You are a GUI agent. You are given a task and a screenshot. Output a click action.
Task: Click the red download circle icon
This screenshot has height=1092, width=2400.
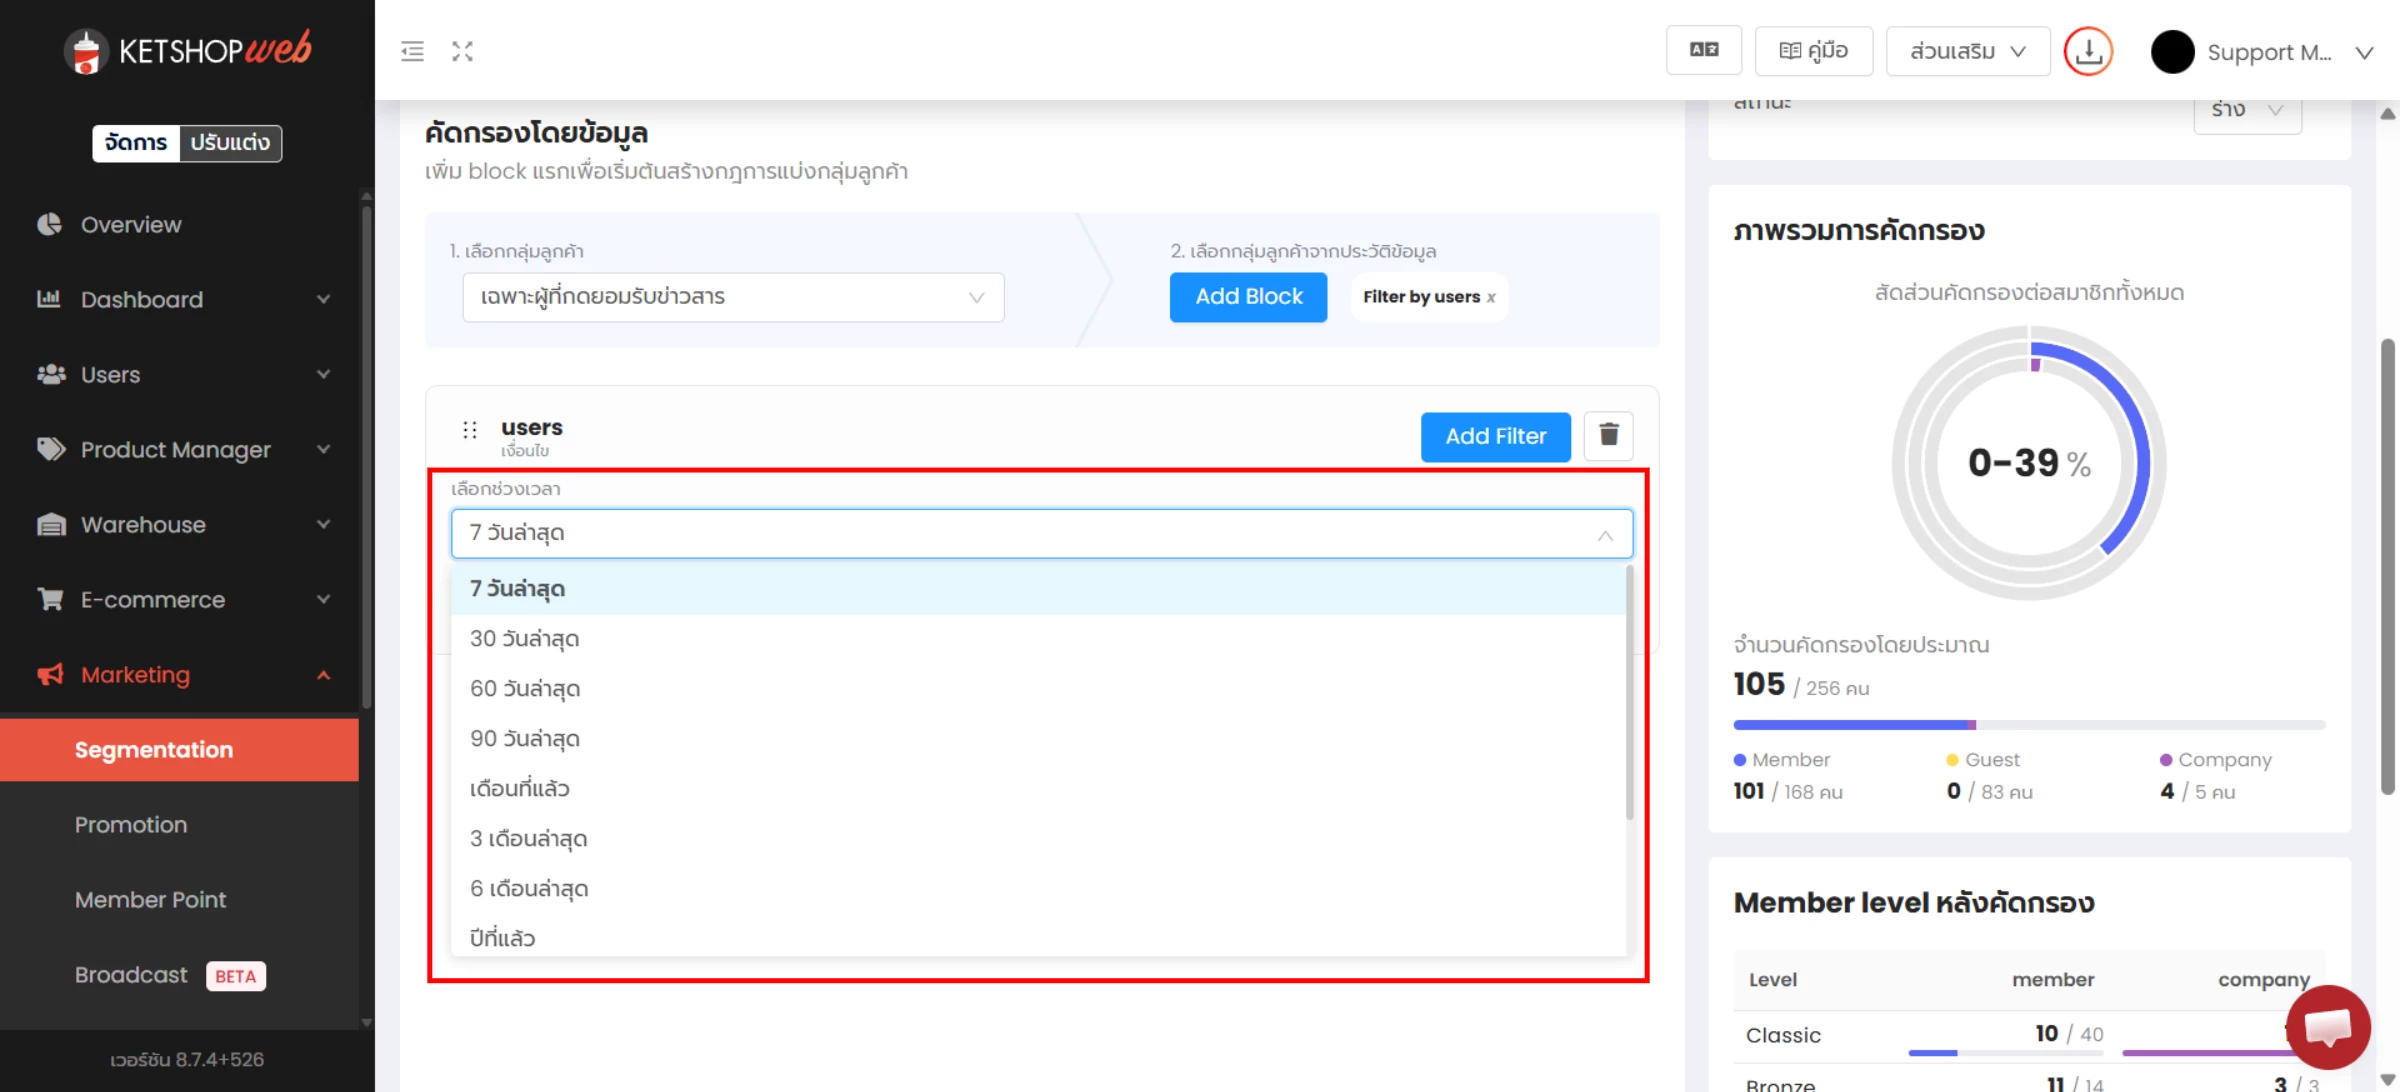tap(2088, 52)
